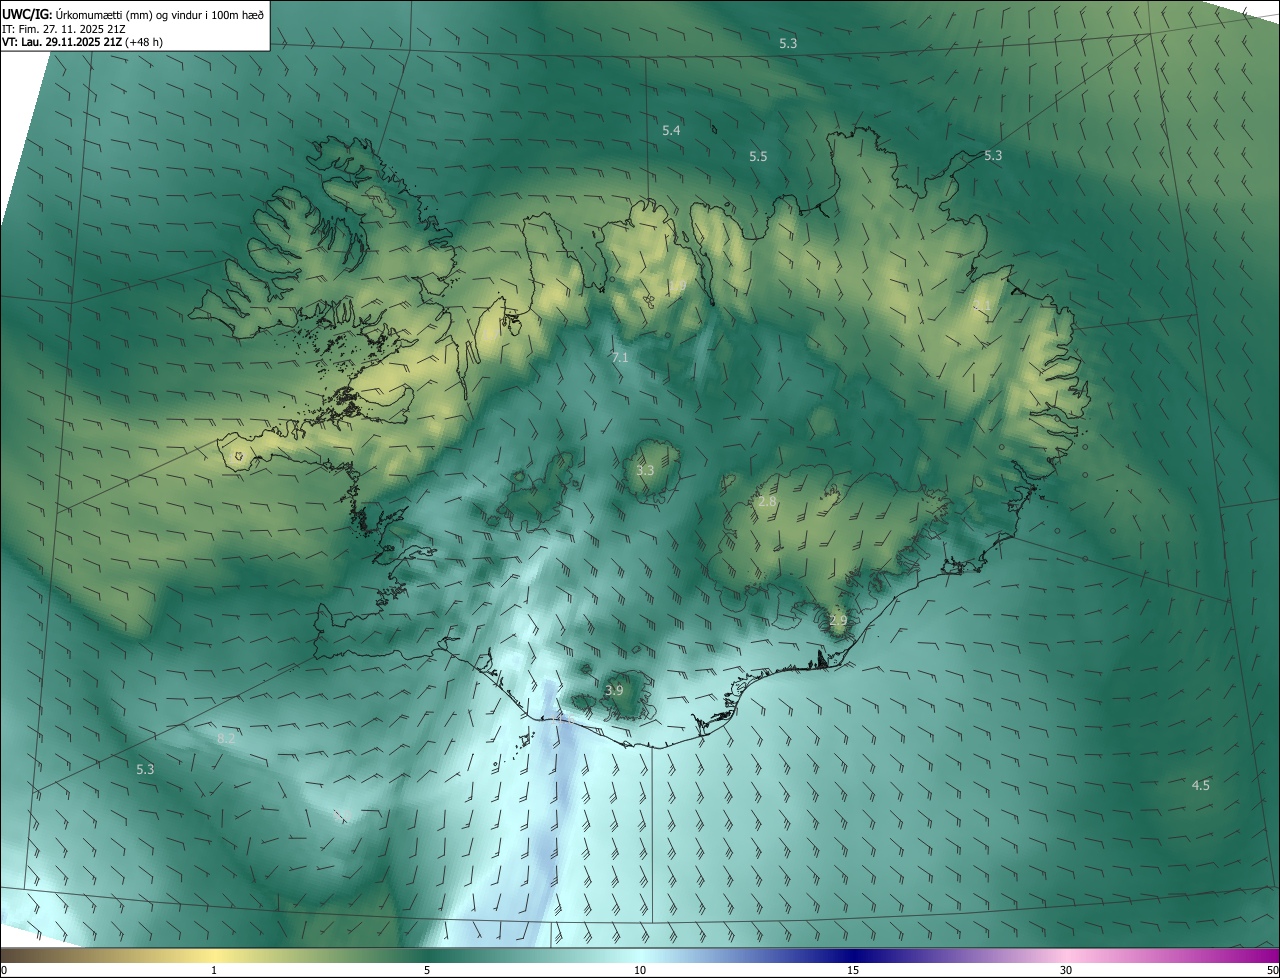
Task: Click the 1.9 value in north Iceland
Action: click(x=677, y=287)
